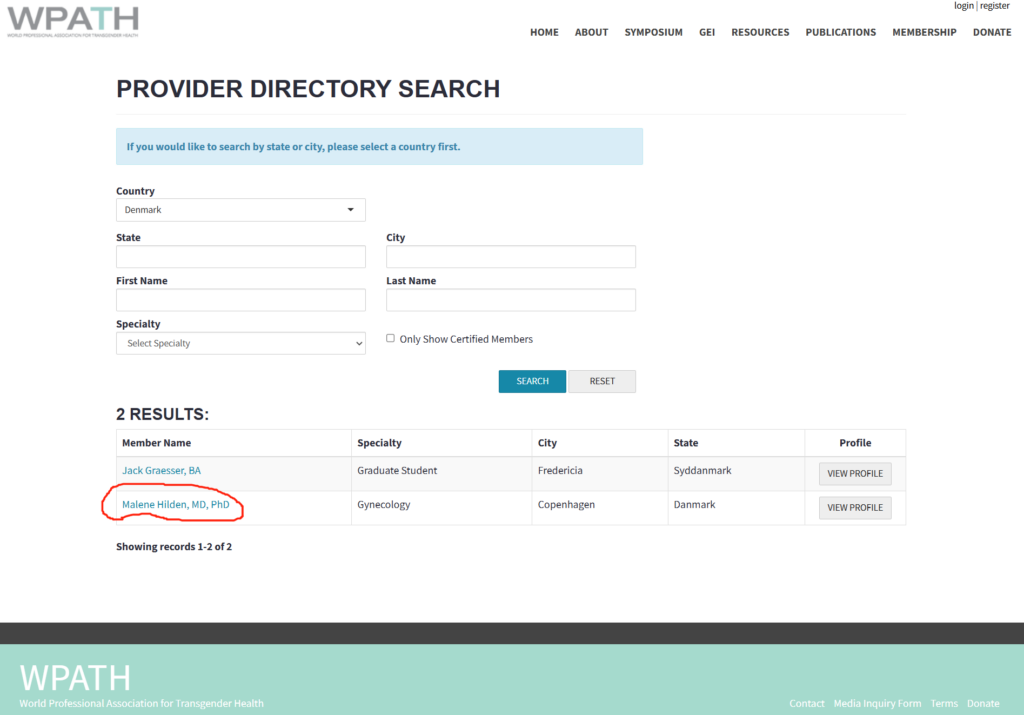This screenshot has height=715, width=1024.
Task: Click the DONATE menu item
Action: pos(992,32)
